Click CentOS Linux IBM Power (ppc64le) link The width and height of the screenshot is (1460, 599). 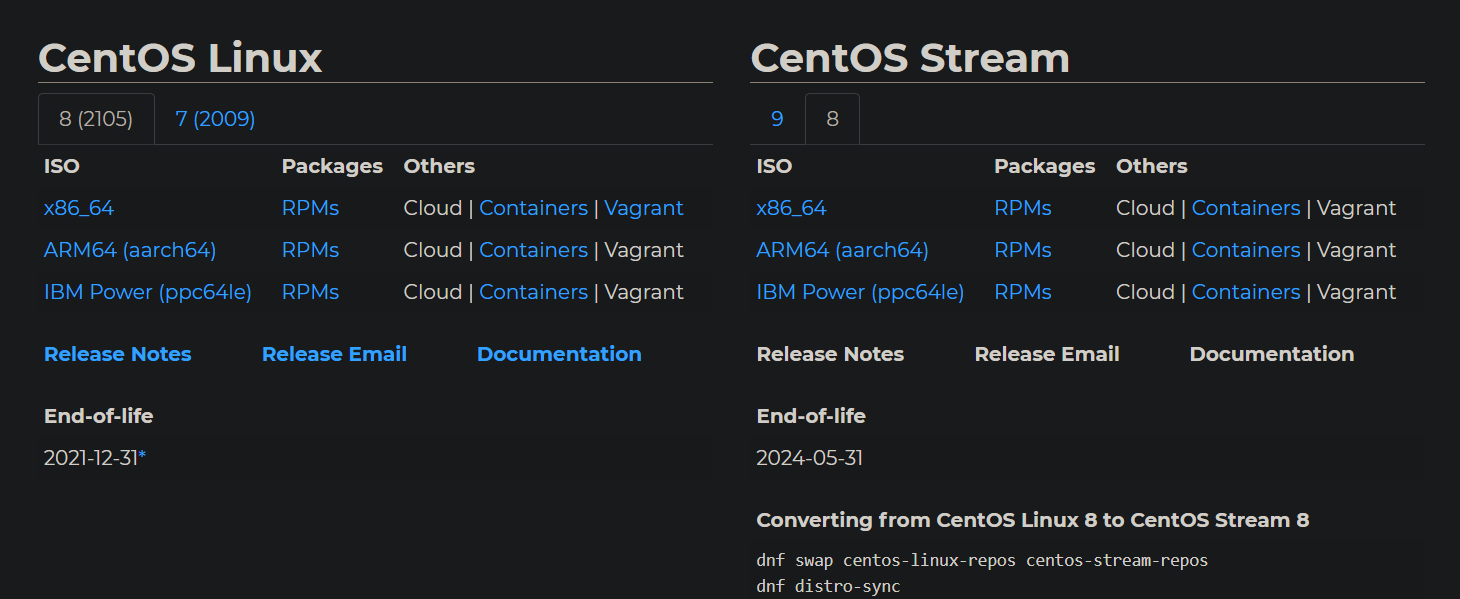click(148, 292)
